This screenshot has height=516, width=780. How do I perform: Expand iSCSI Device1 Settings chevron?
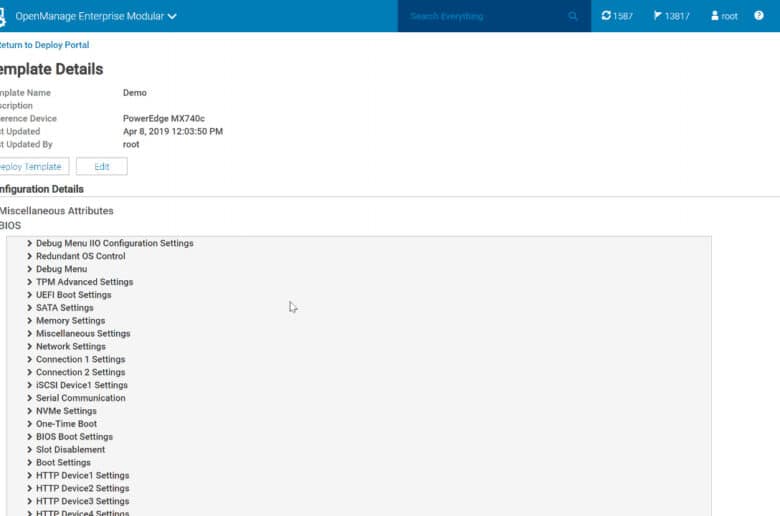coord(29,385)
